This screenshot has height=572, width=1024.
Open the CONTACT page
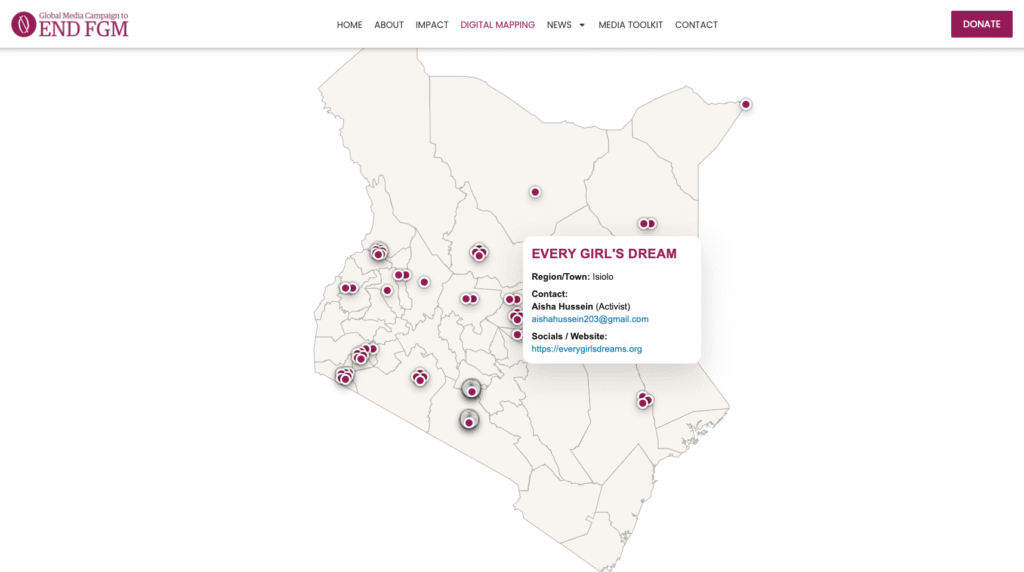tap(696, 25)
